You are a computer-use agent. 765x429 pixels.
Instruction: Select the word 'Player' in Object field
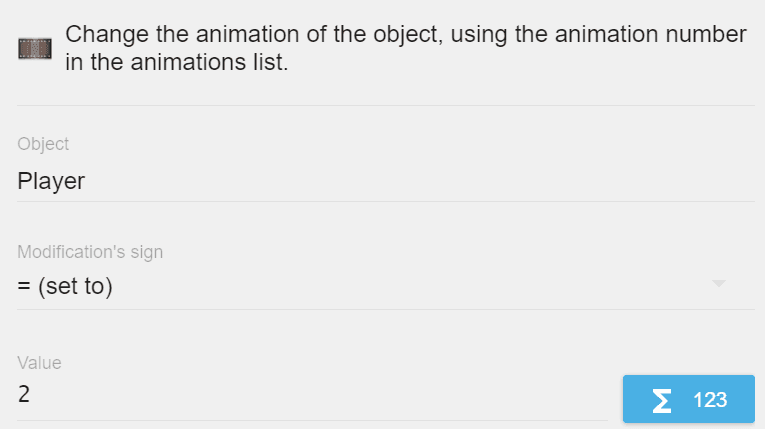(51, 181)
